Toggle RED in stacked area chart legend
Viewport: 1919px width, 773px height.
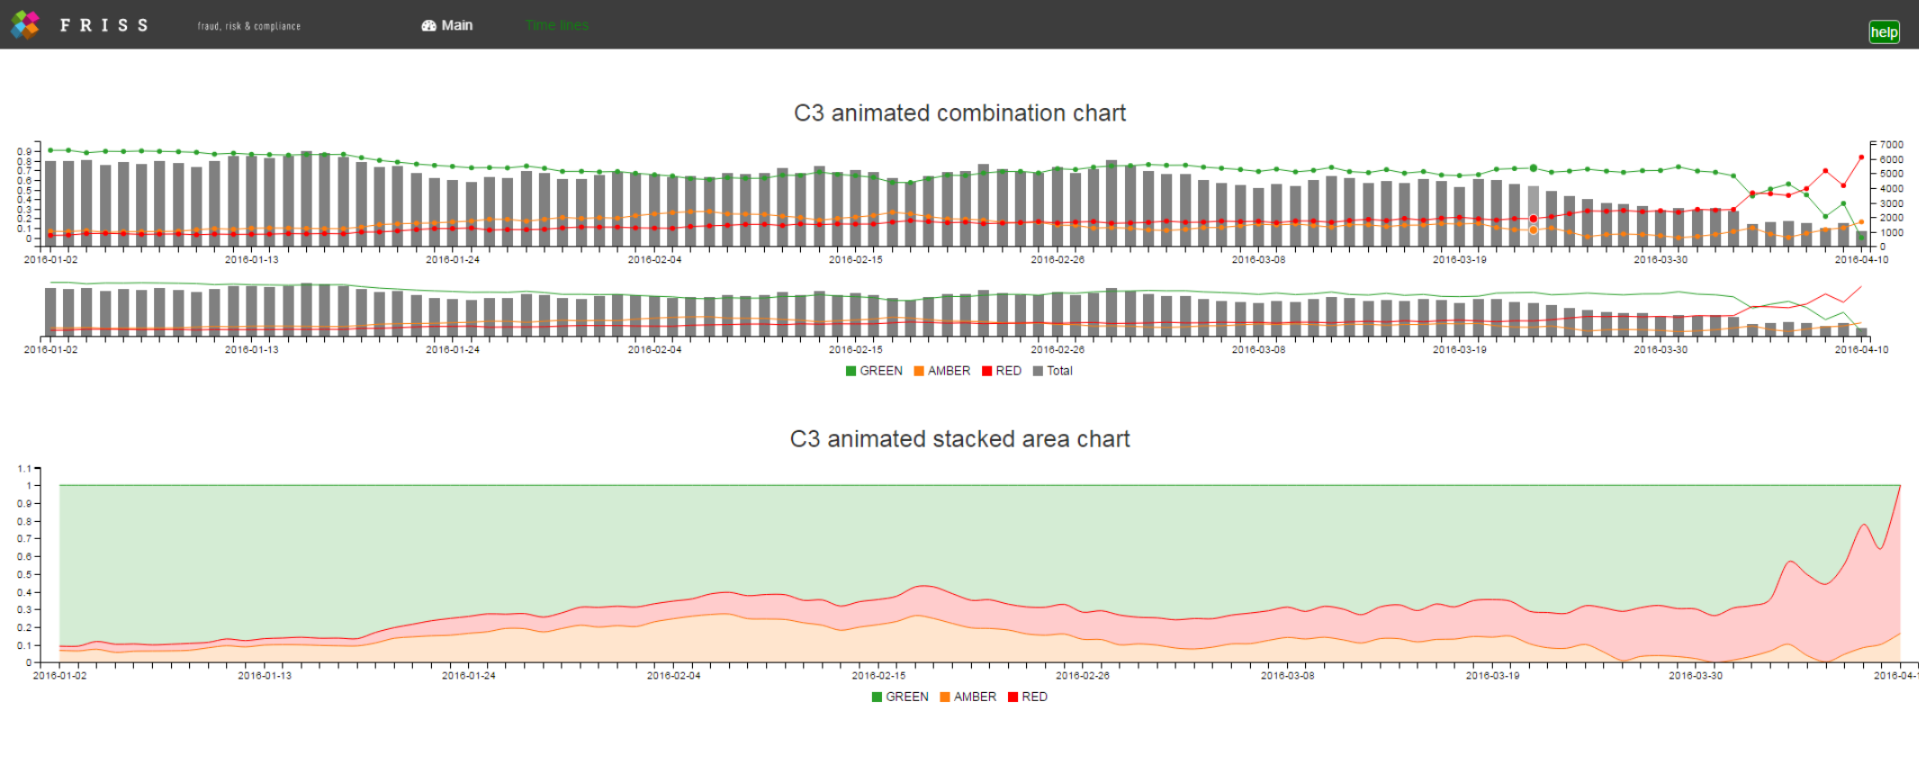tap(1028, 697)
